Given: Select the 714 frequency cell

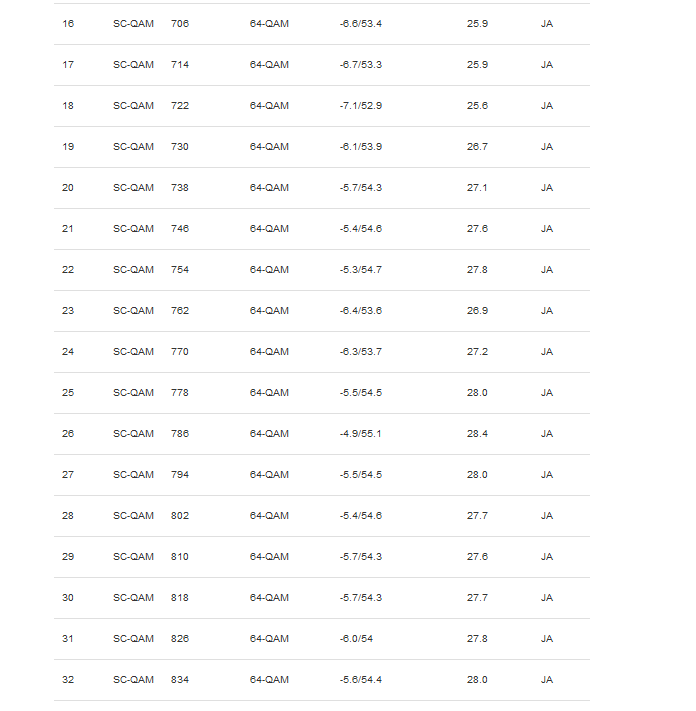Looking at the screenshot, I should tap(180, 64).
